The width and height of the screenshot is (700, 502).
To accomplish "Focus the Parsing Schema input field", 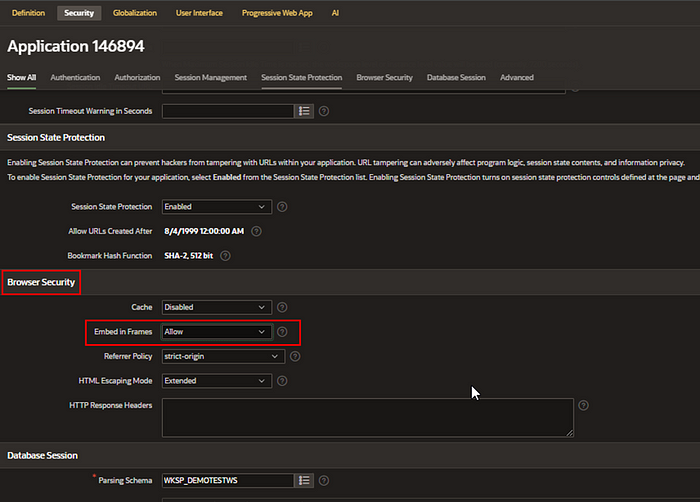I will click(x=228, y=481).
